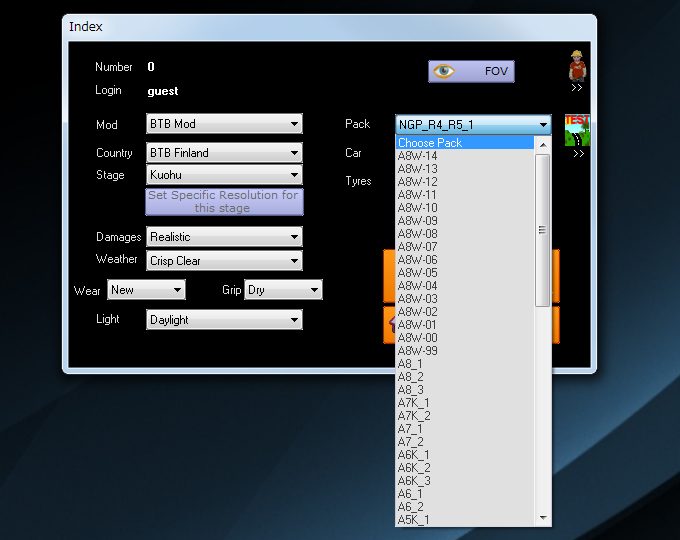
Task: Click the pack list scroll down arrow
Action: 543,518
